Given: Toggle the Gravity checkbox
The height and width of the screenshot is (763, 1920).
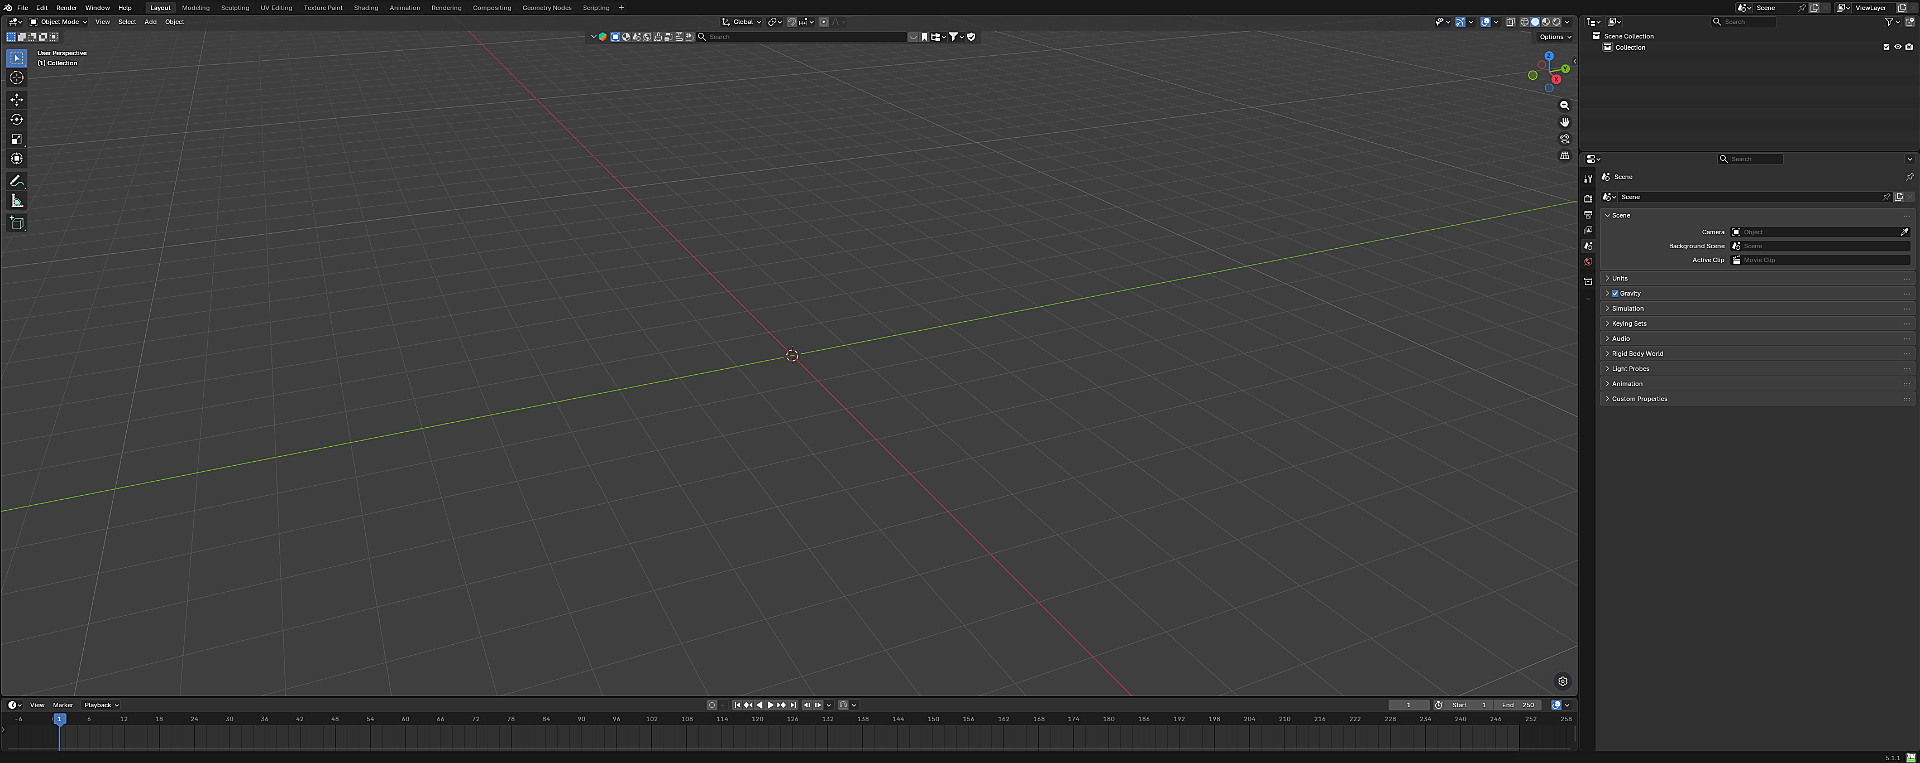Looking at the screenshot, I should 1615,294.
